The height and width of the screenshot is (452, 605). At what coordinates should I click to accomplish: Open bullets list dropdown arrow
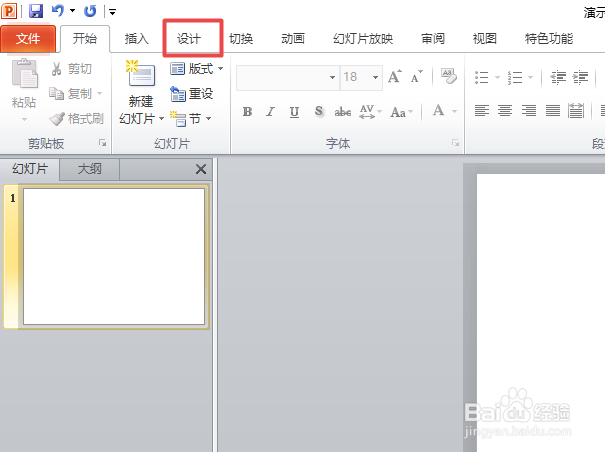497,77
